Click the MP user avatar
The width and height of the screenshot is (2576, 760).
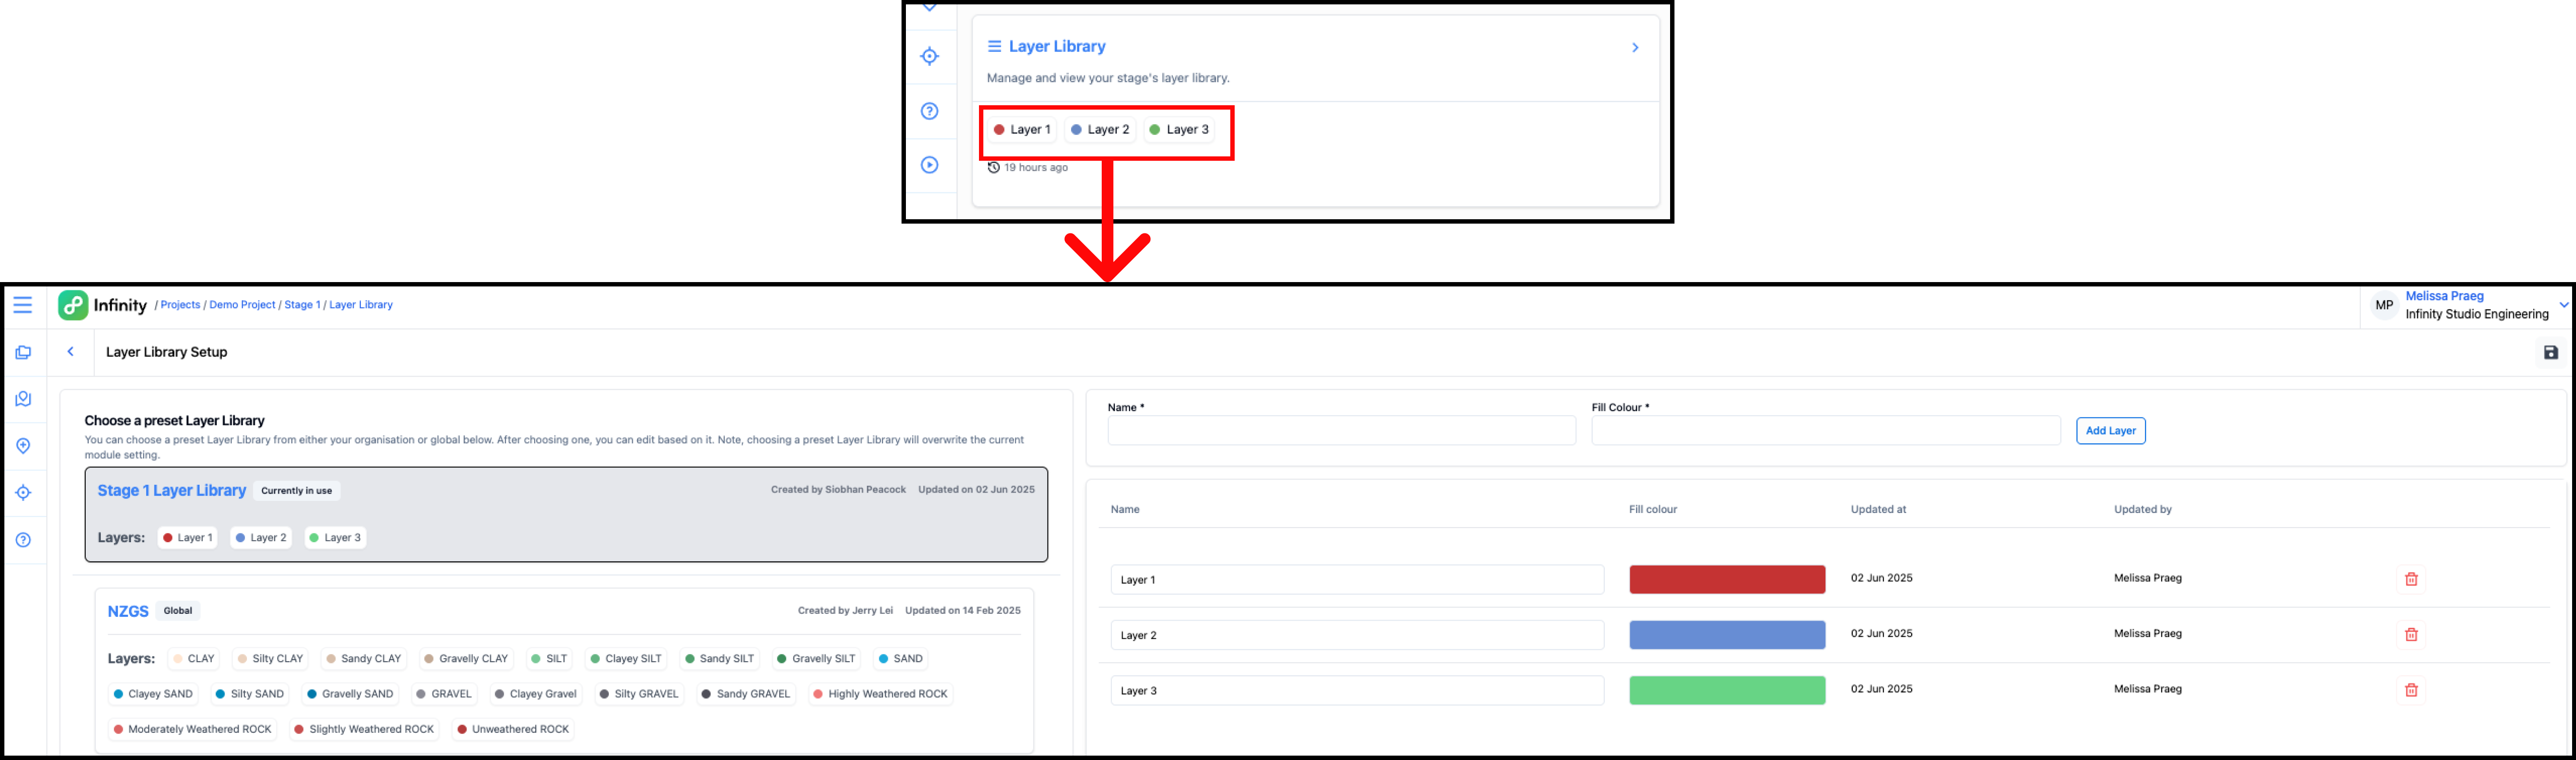2385,305
